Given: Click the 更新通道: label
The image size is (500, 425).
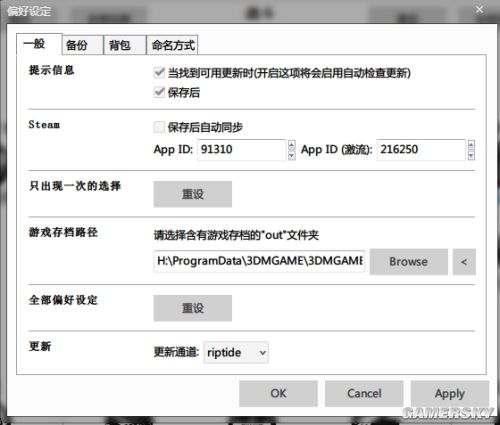Looking at the screenshot, I should tap(176, 352).
